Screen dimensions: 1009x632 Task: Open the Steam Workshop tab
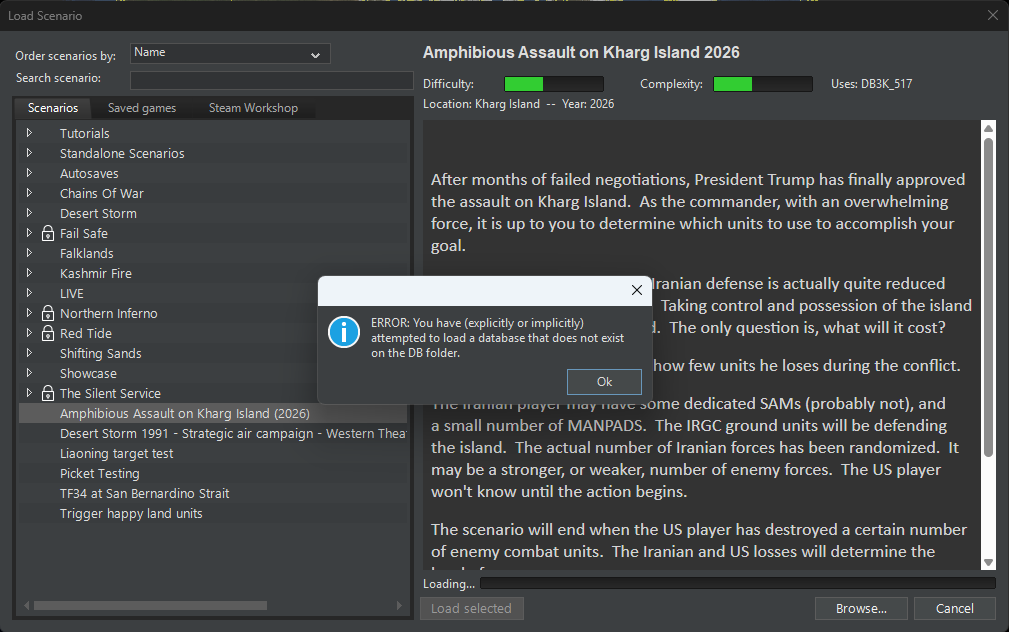253,108
